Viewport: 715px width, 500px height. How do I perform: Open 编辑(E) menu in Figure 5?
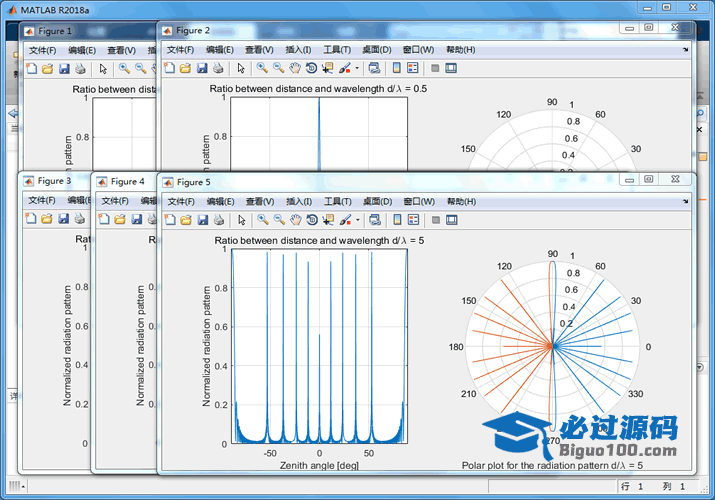tap(220, 201)
